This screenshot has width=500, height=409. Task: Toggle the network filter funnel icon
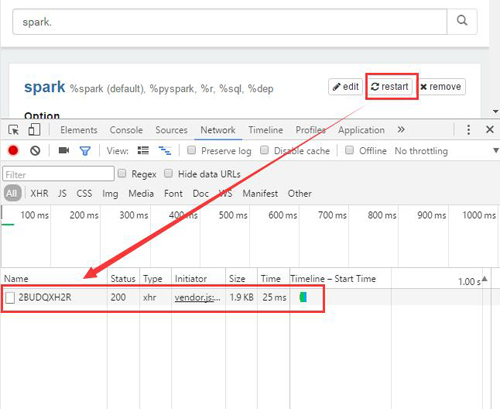pos(85,151)
